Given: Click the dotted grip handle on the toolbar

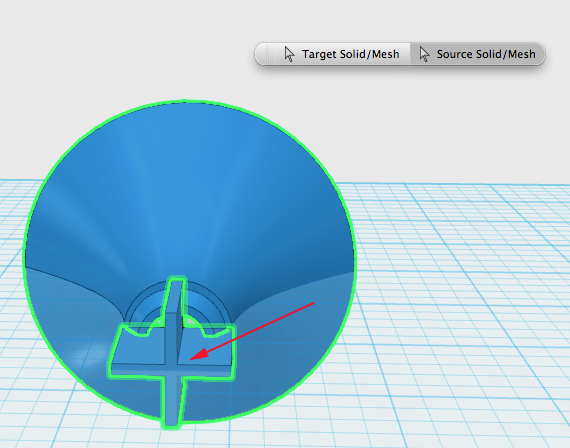Looking at the screenshot, I should [267, 54].
